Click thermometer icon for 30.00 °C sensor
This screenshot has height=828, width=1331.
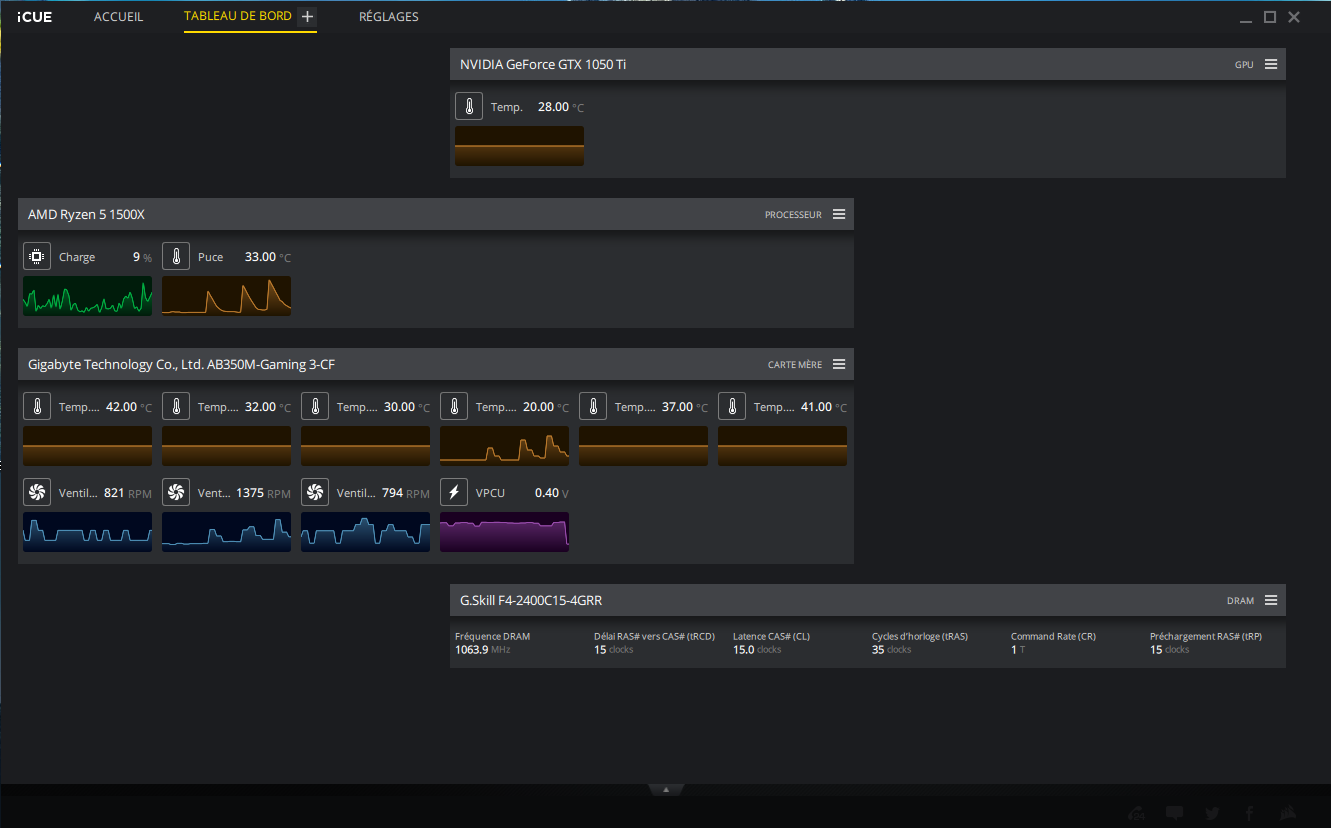pyautogui.click(x=315, y=407)
